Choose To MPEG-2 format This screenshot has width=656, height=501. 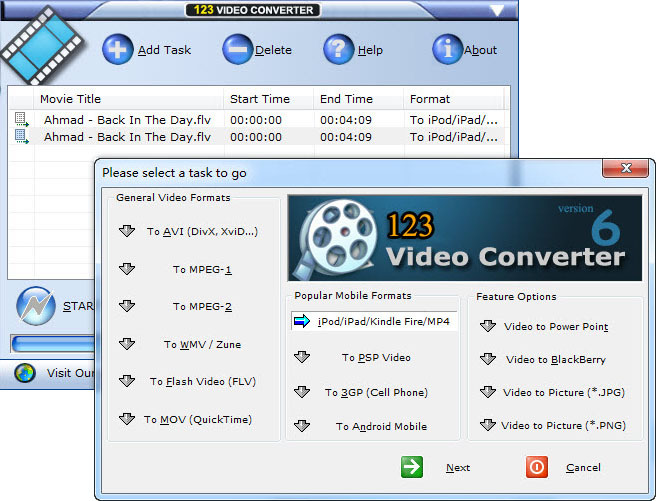pyautogui.click(x=202, y=307)
